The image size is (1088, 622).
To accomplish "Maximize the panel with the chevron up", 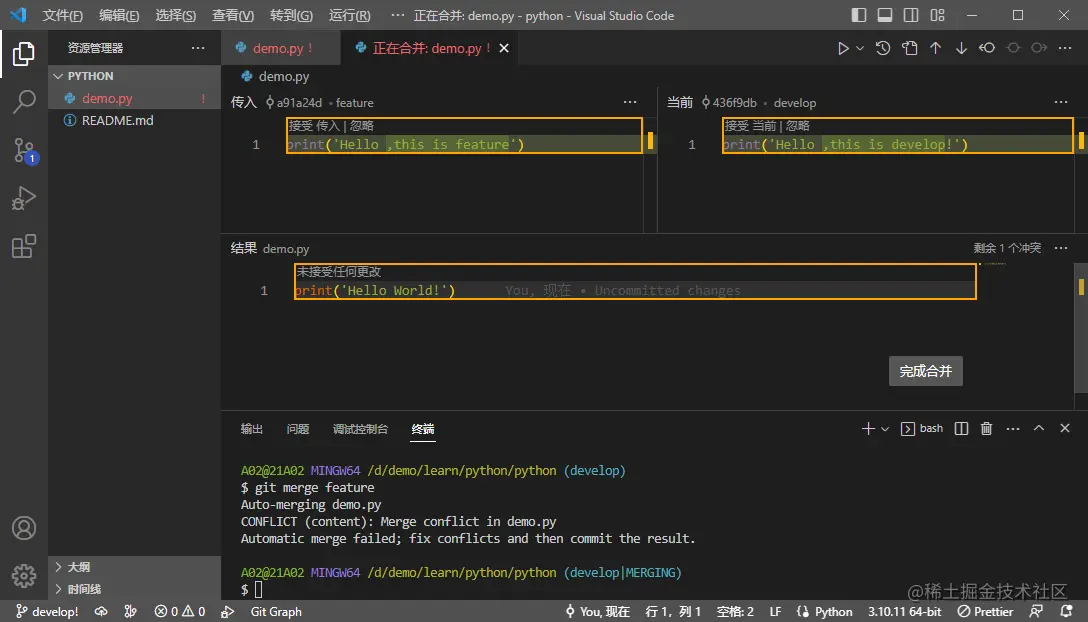I will coord(1039,428).
